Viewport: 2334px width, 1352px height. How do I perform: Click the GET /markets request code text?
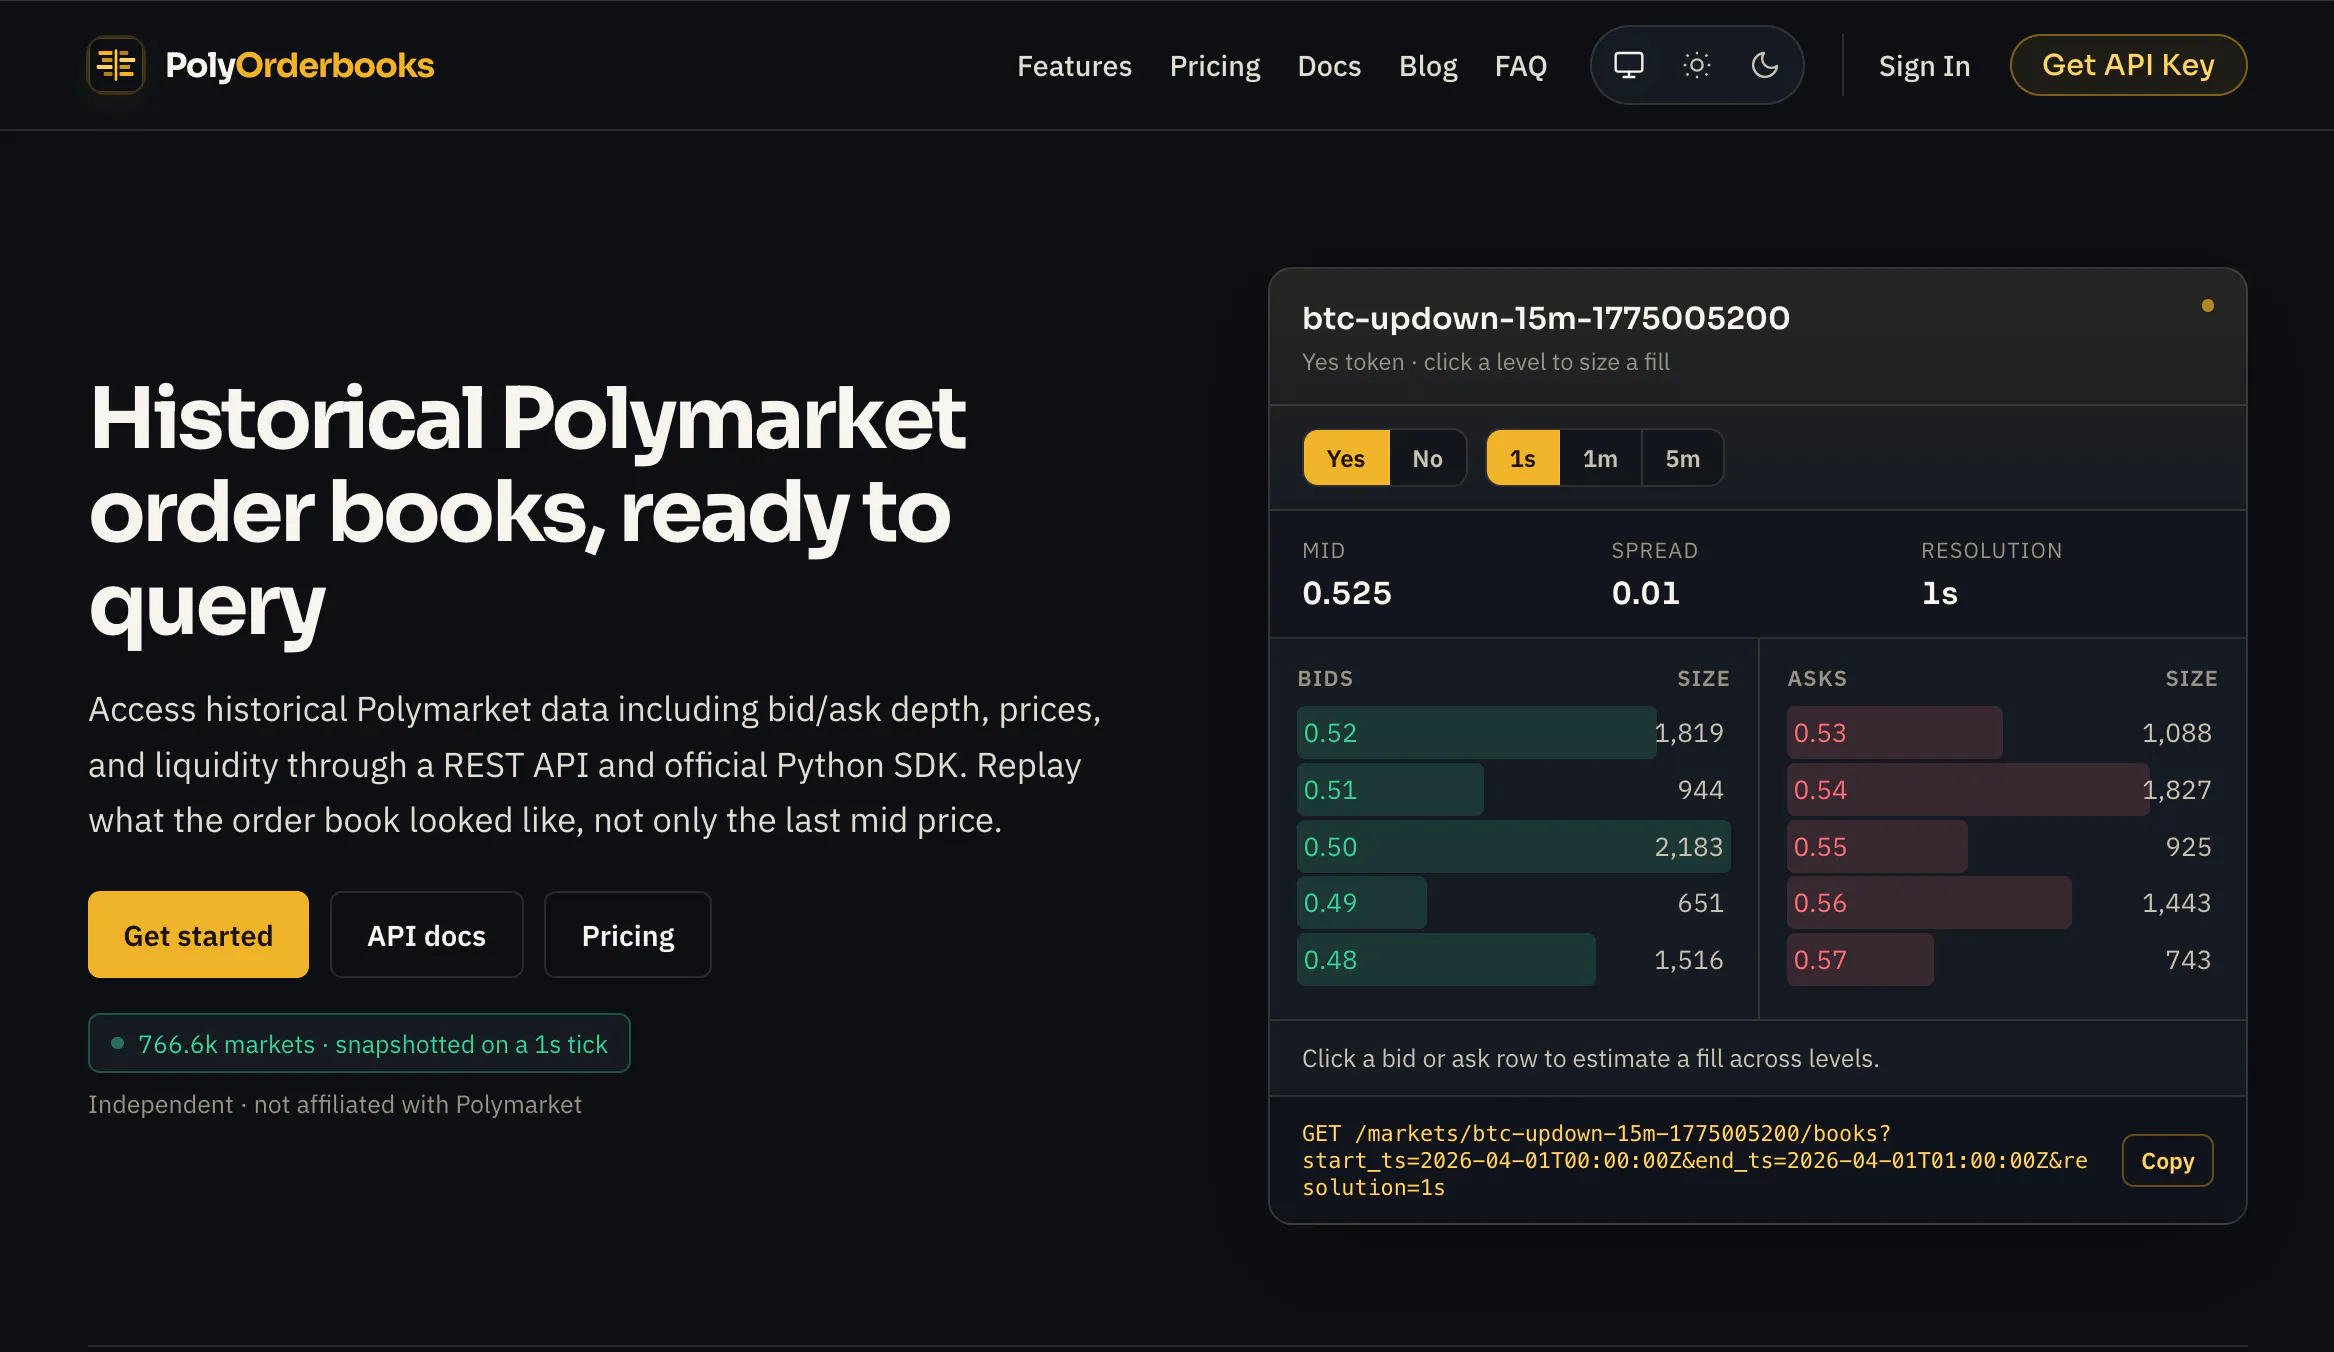click(1695, 1160)
